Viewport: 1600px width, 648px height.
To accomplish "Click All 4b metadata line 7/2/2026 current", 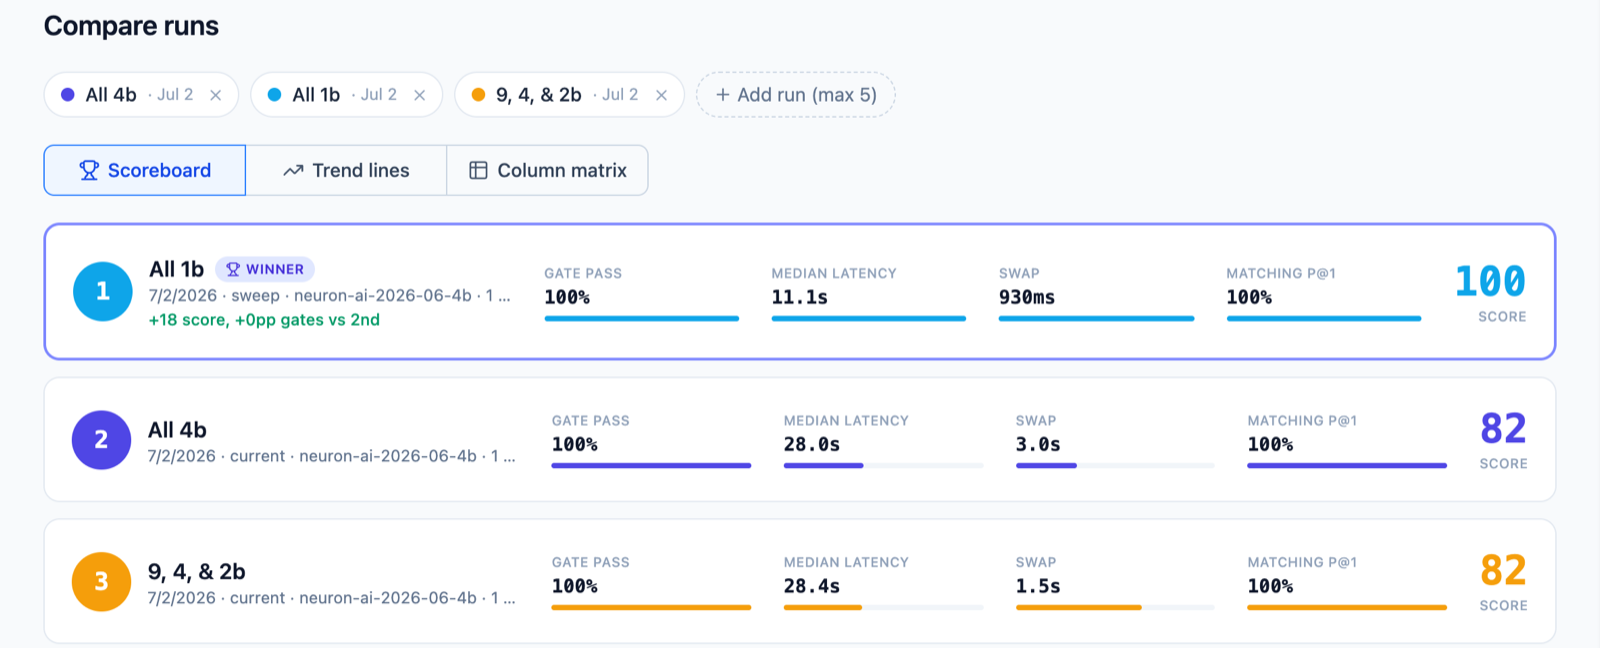I will tap(332, 456).
